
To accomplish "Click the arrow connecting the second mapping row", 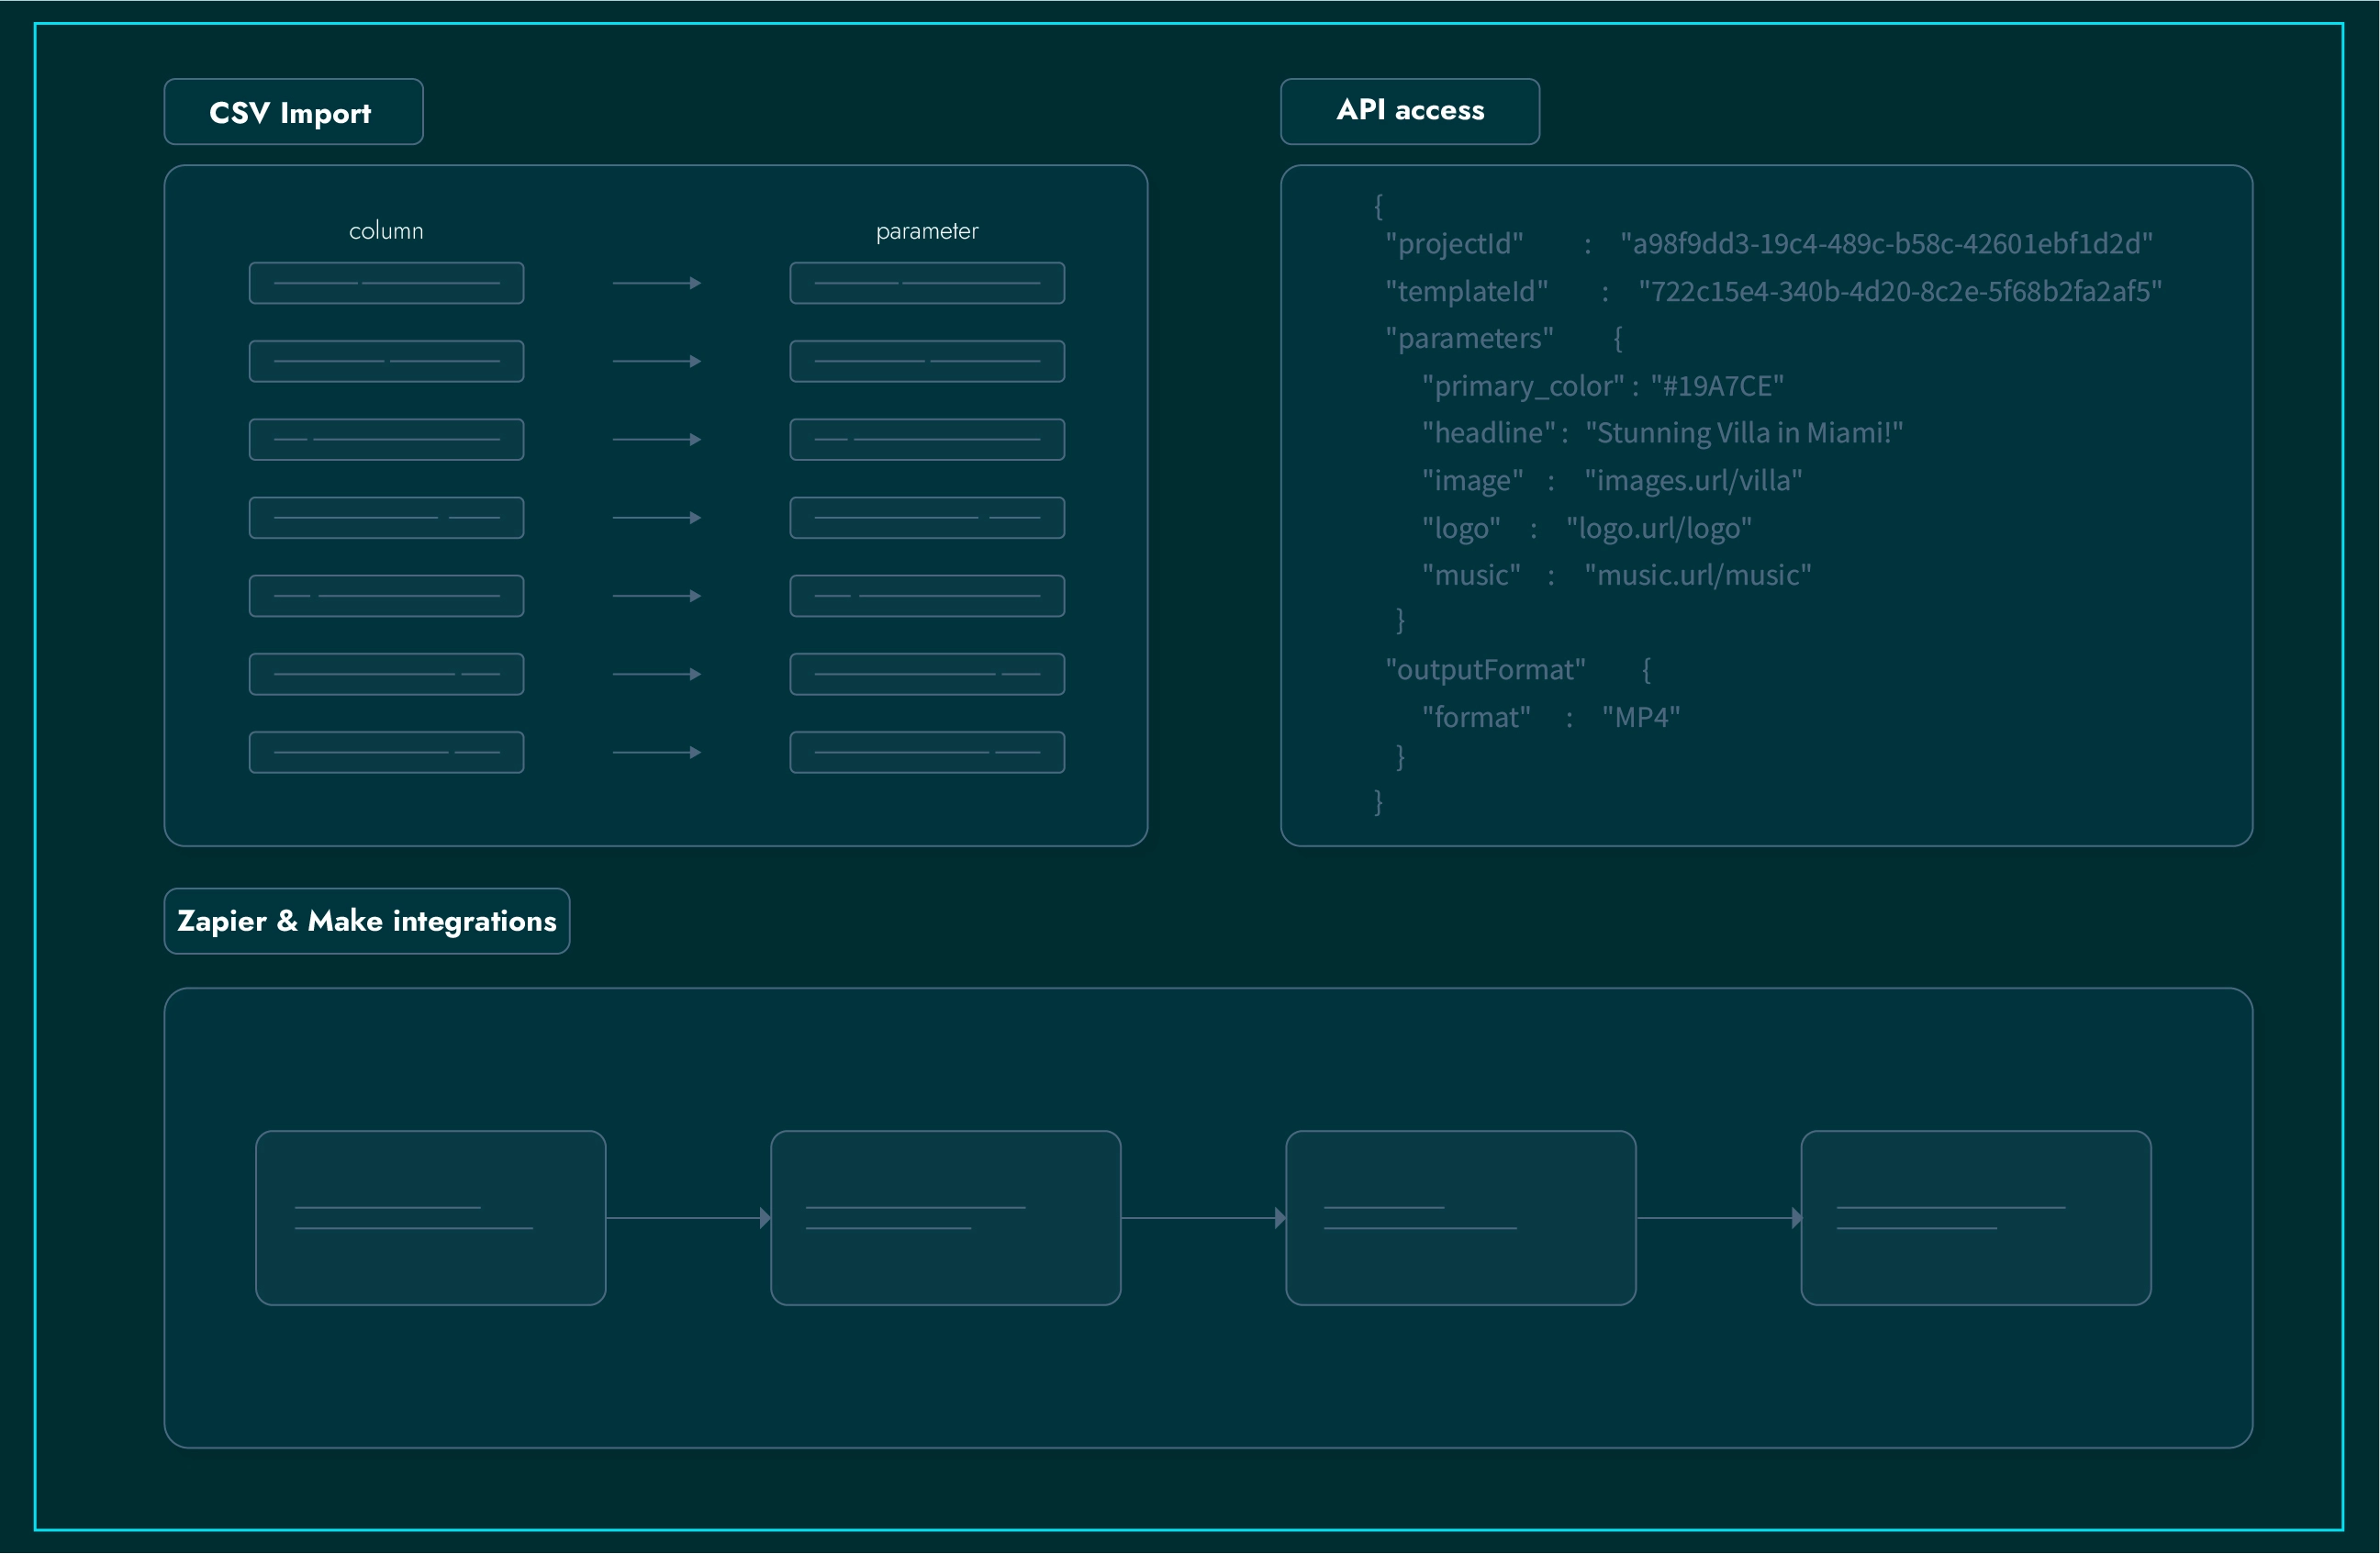I will pos(657,361).
